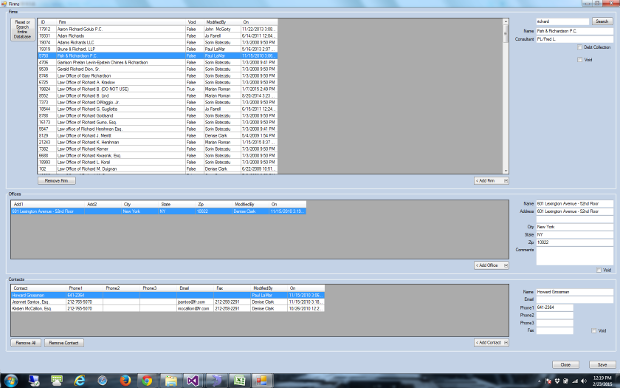Open Internet Explorer from the taskbar

tap(80, 380)
